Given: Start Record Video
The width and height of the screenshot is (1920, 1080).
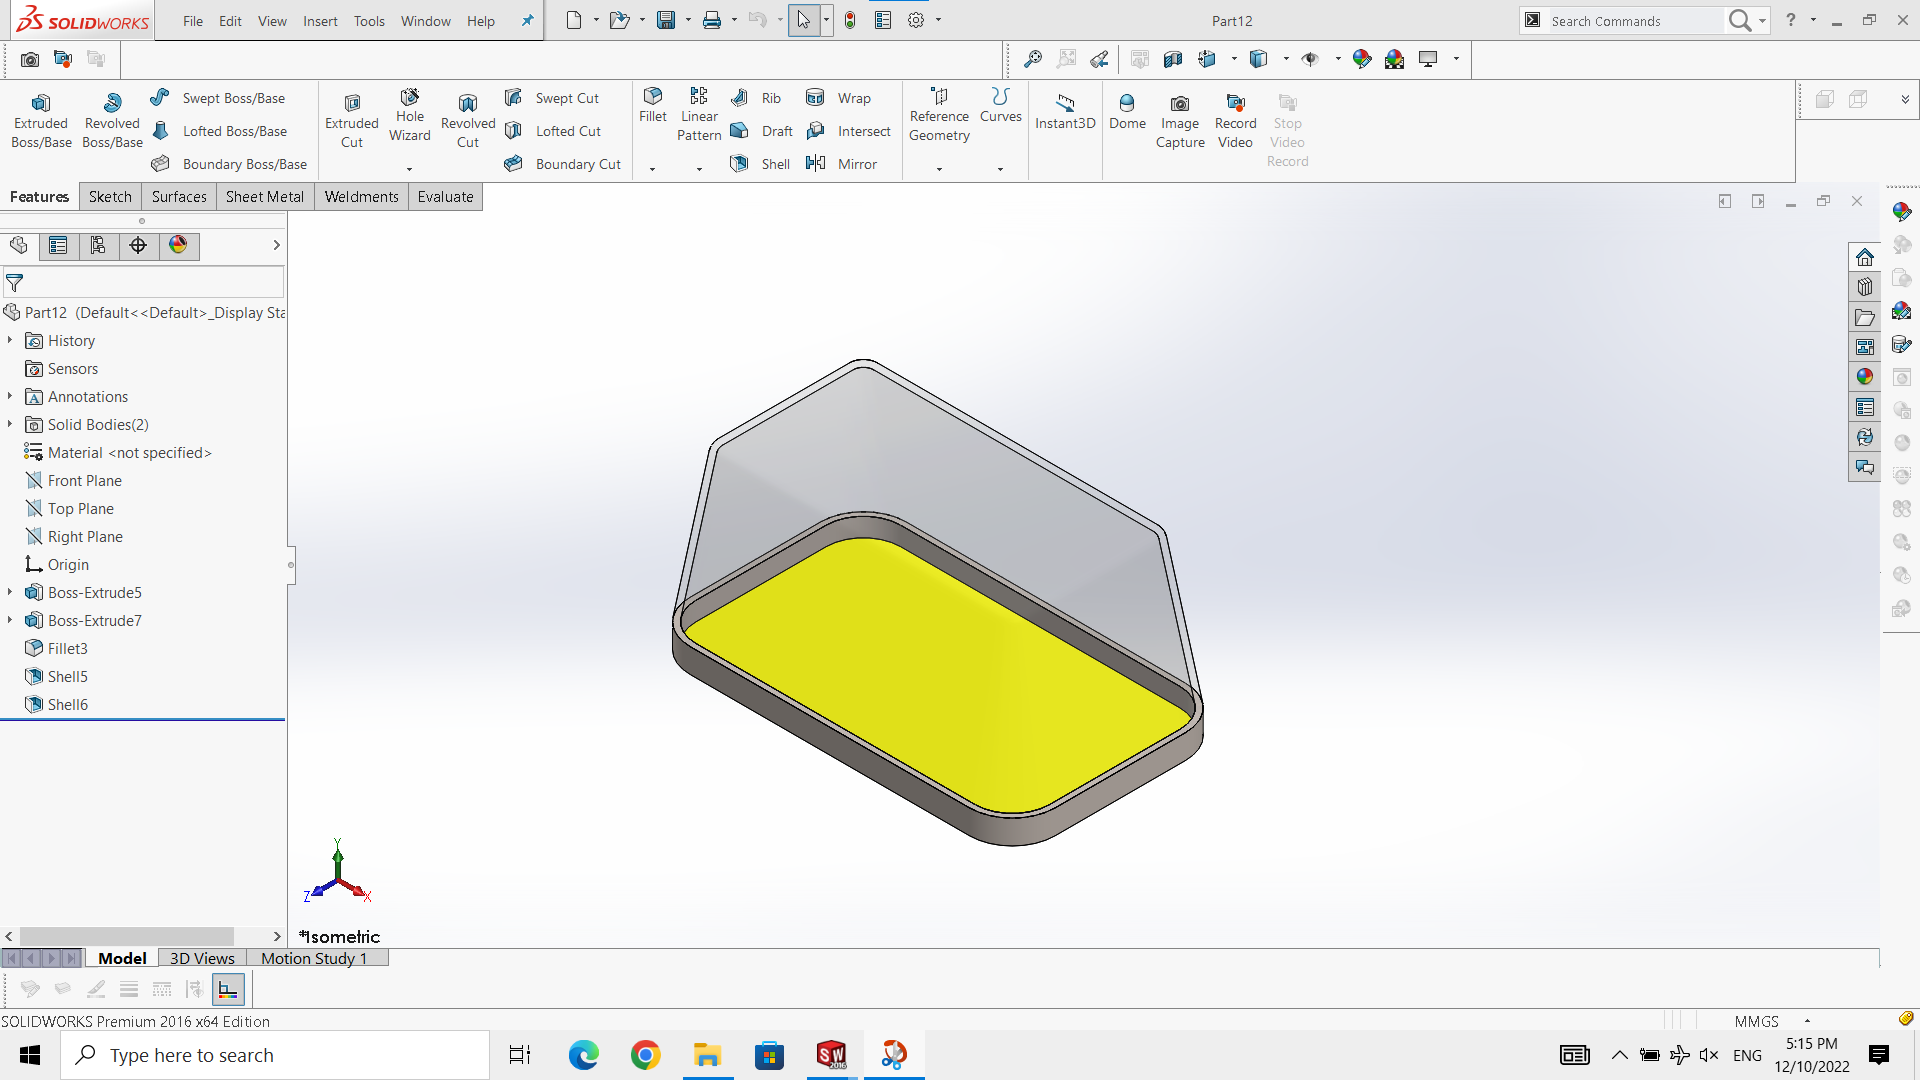Looking at the screenshot, I should pyautogui.click(x=1235, y=121).
